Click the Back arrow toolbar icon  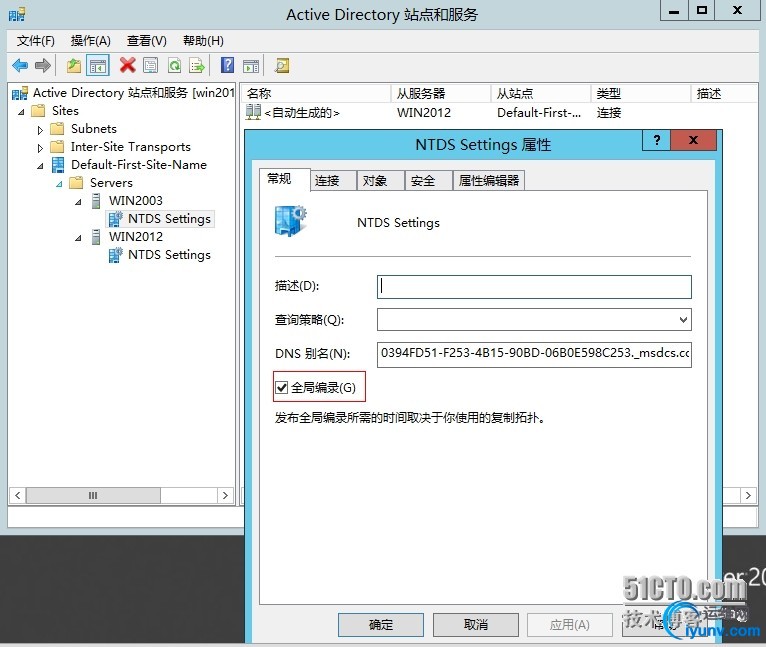pos(20,65)
